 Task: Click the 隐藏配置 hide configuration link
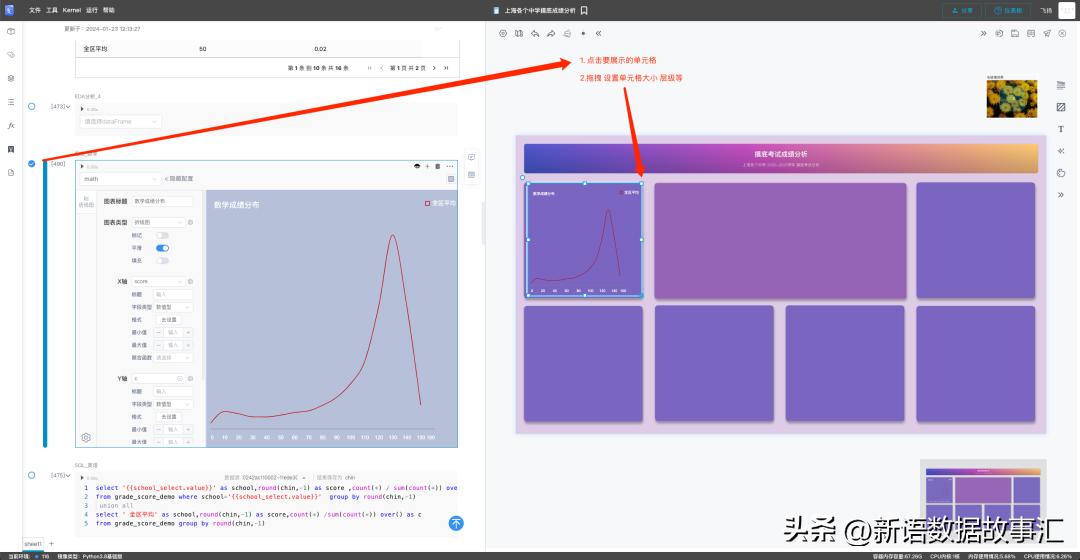click(x=179, y=179)
